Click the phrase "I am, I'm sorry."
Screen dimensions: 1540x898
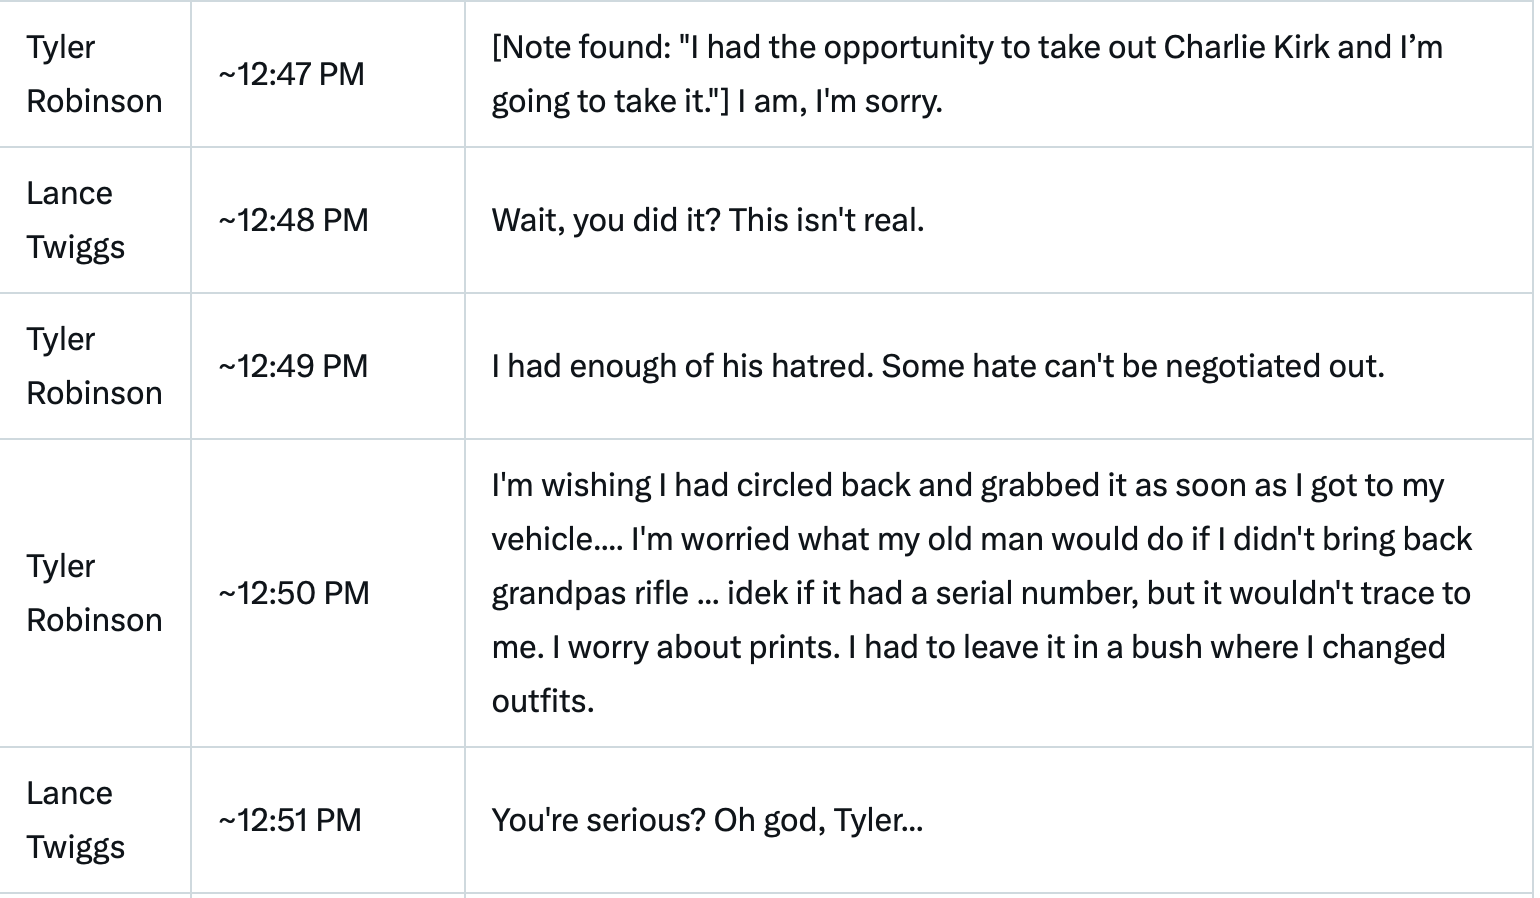point(840,101)
